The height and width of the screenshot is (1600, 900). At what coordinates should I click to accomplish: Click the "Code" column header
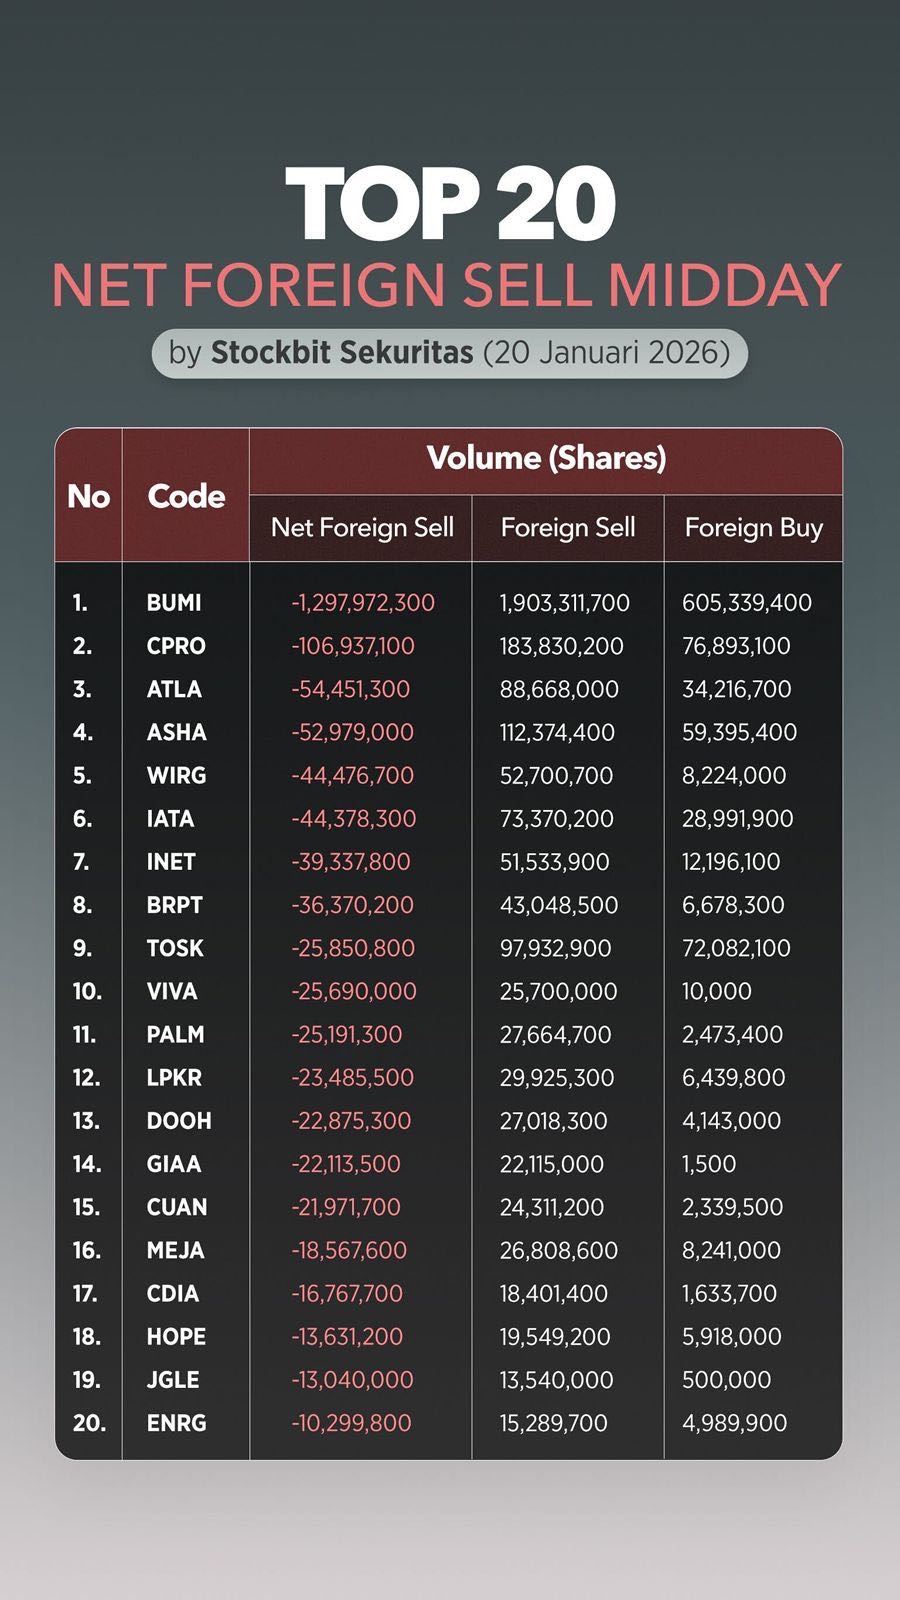point(186,496)
